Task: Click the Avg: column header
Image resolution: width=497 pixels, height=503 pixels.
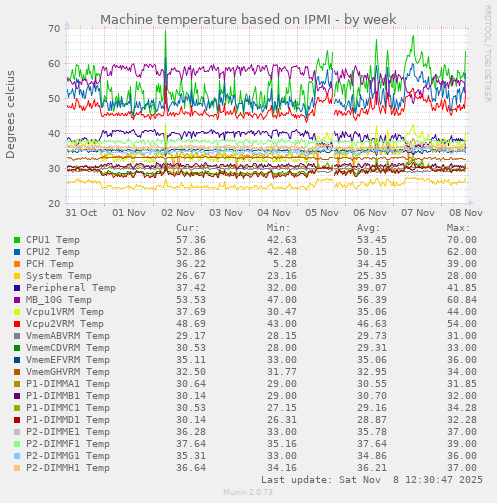Action: pos(369,228)
